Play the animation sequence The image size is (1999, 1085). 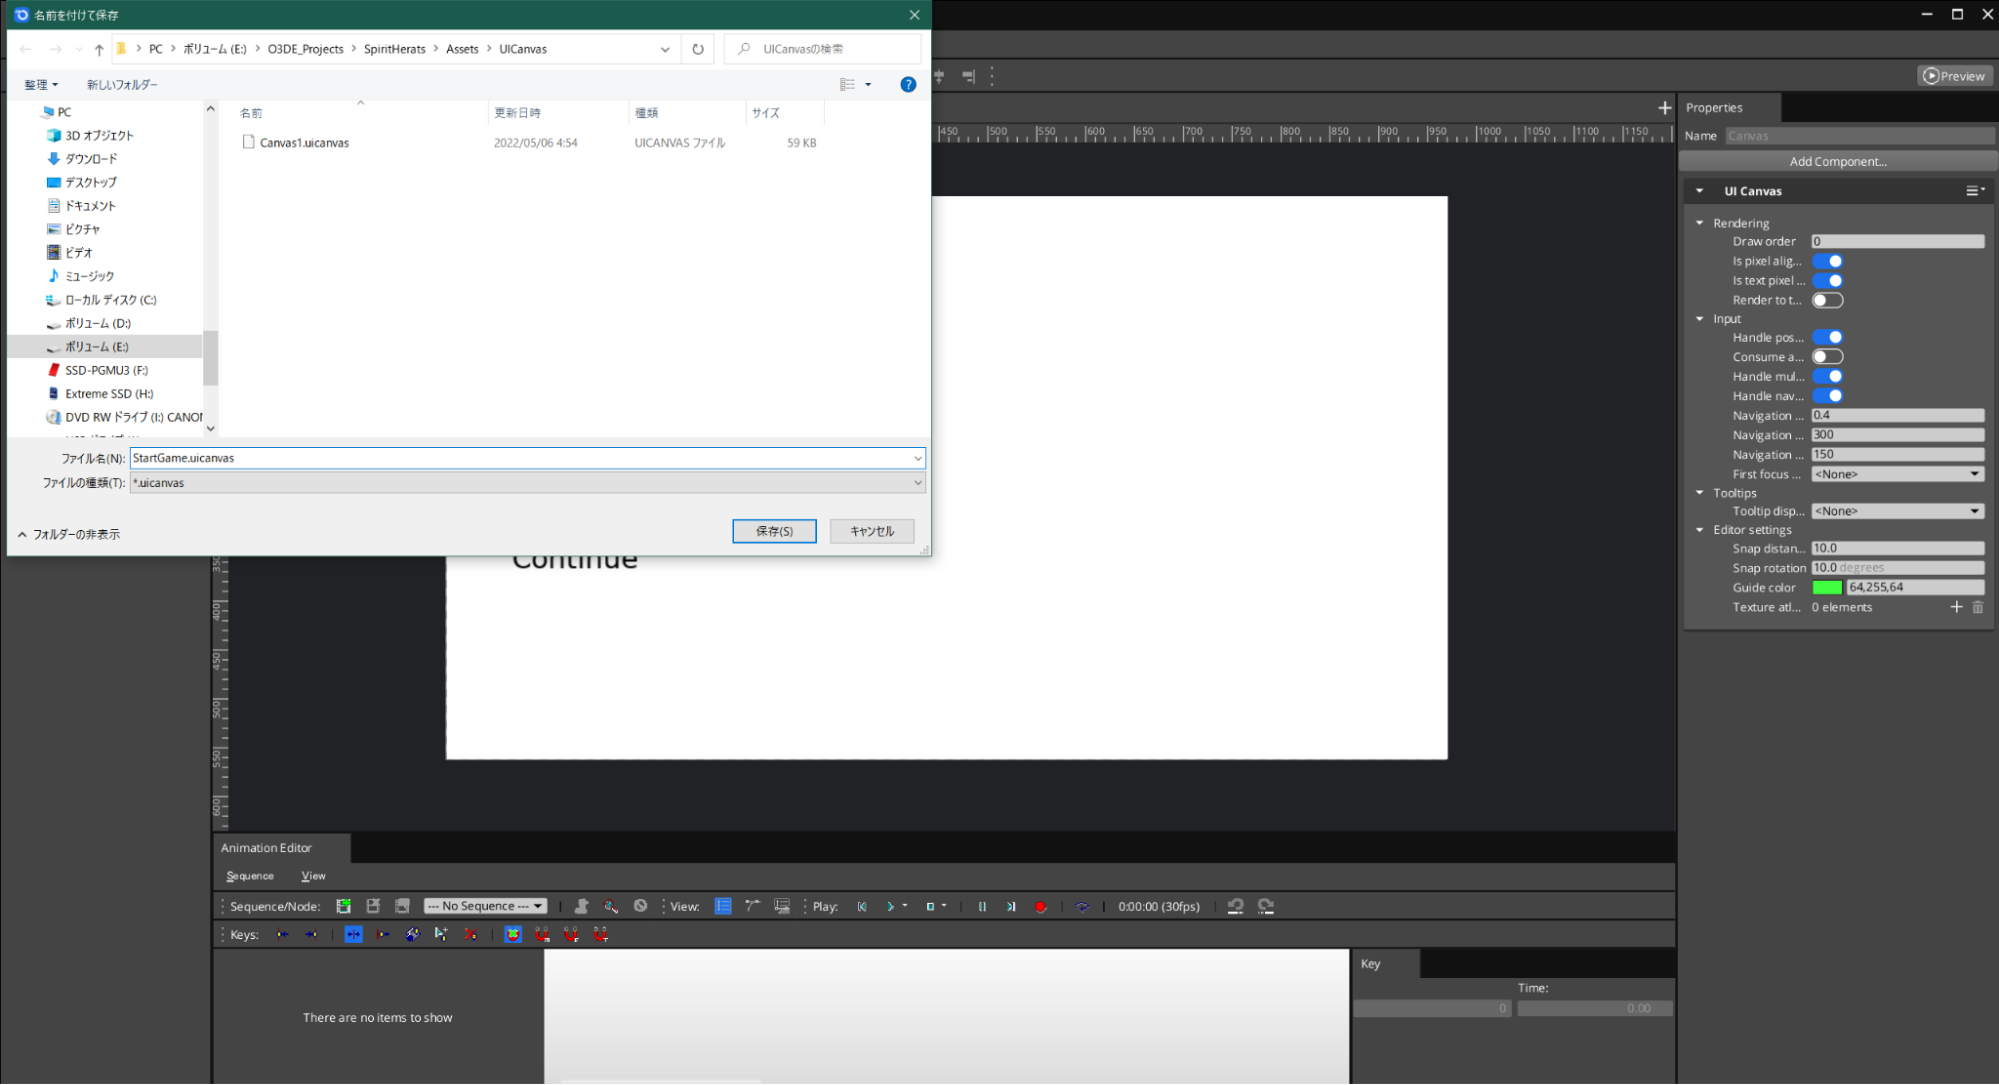(x=890, y=906)
